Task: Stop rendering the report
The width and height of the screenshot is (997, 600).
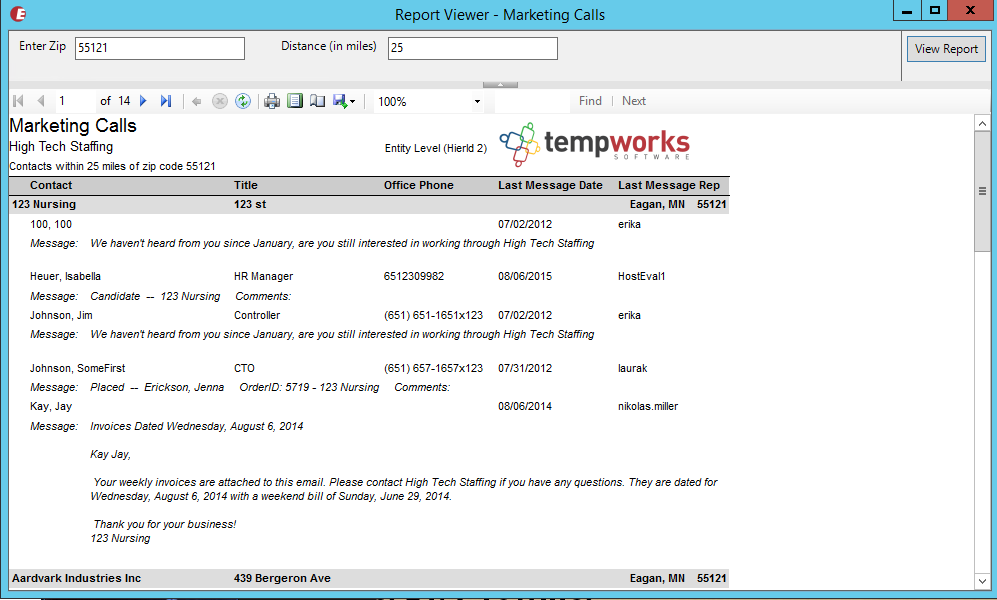Action: pyautogui.click(x=219, y=101)
